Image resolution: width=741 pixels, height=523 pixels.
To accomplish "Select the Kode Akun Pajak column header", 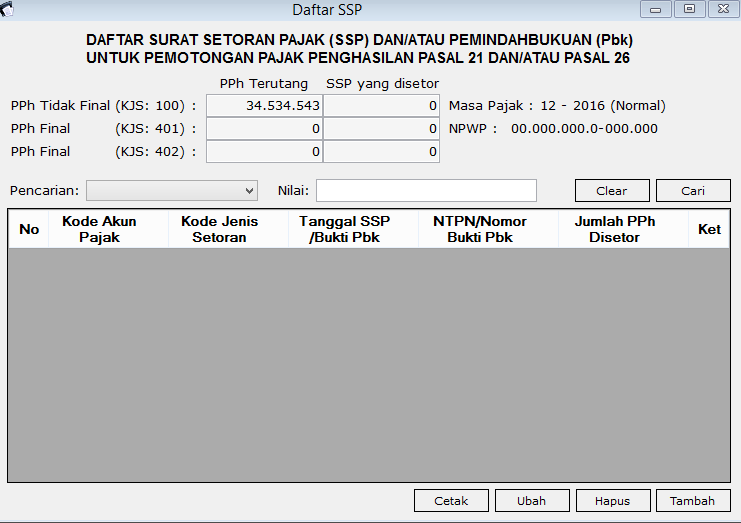I will click(109, 229).
